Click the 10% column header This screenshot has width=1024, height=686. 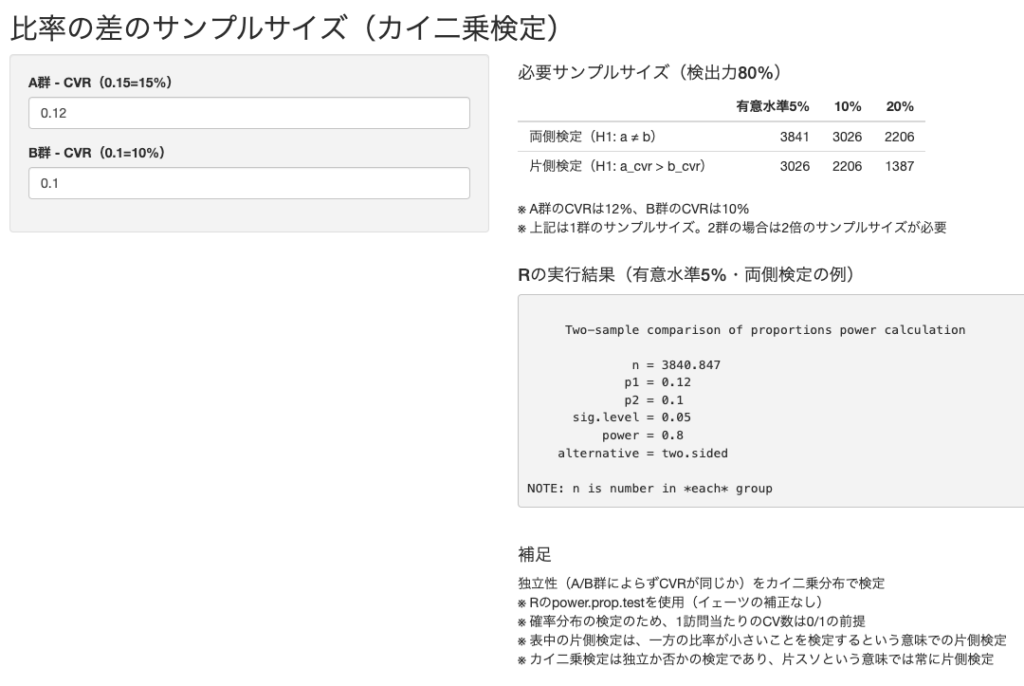pos(847,107)
